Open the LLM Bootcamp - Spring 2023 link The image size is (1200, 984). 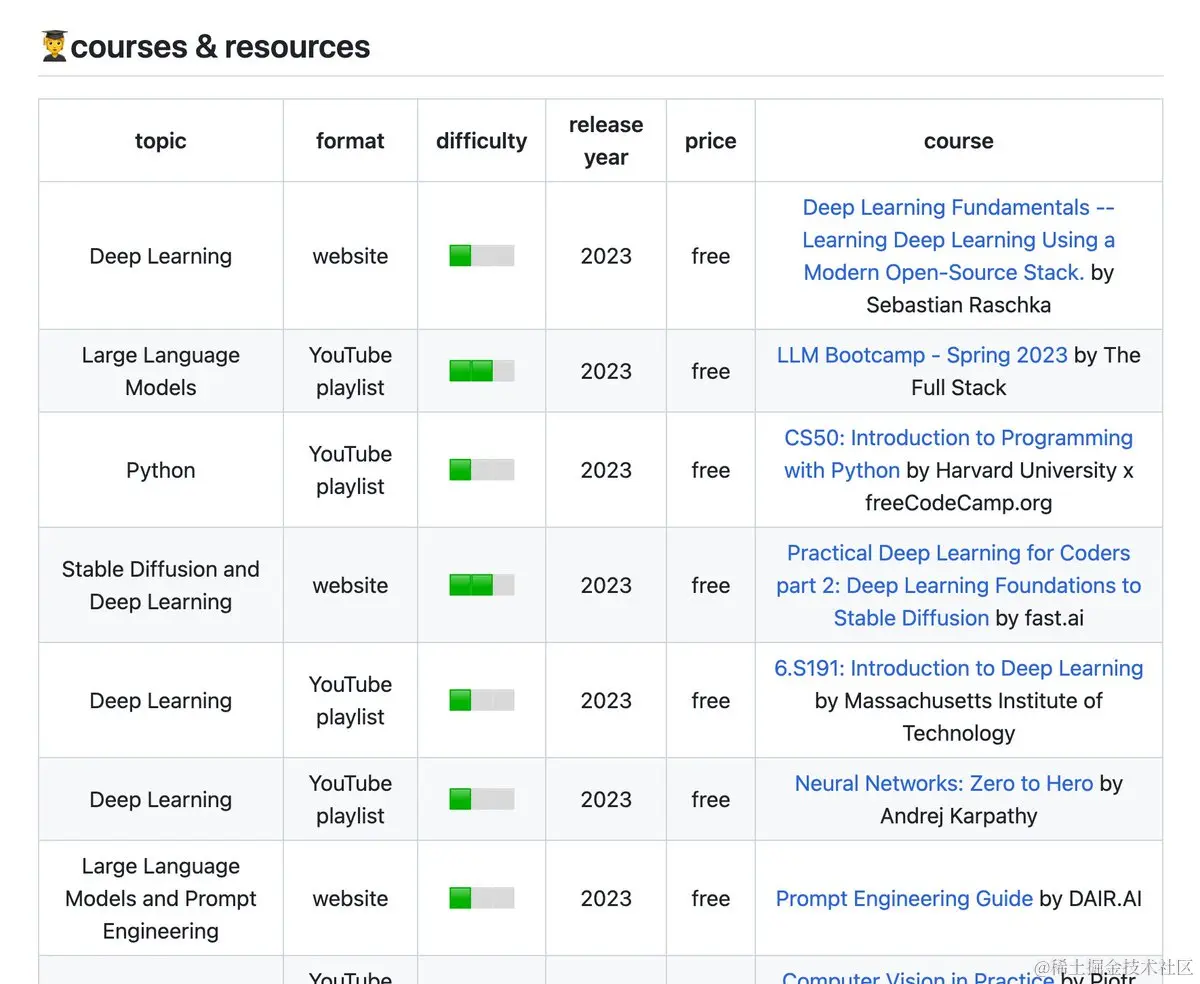click(921, 355)
